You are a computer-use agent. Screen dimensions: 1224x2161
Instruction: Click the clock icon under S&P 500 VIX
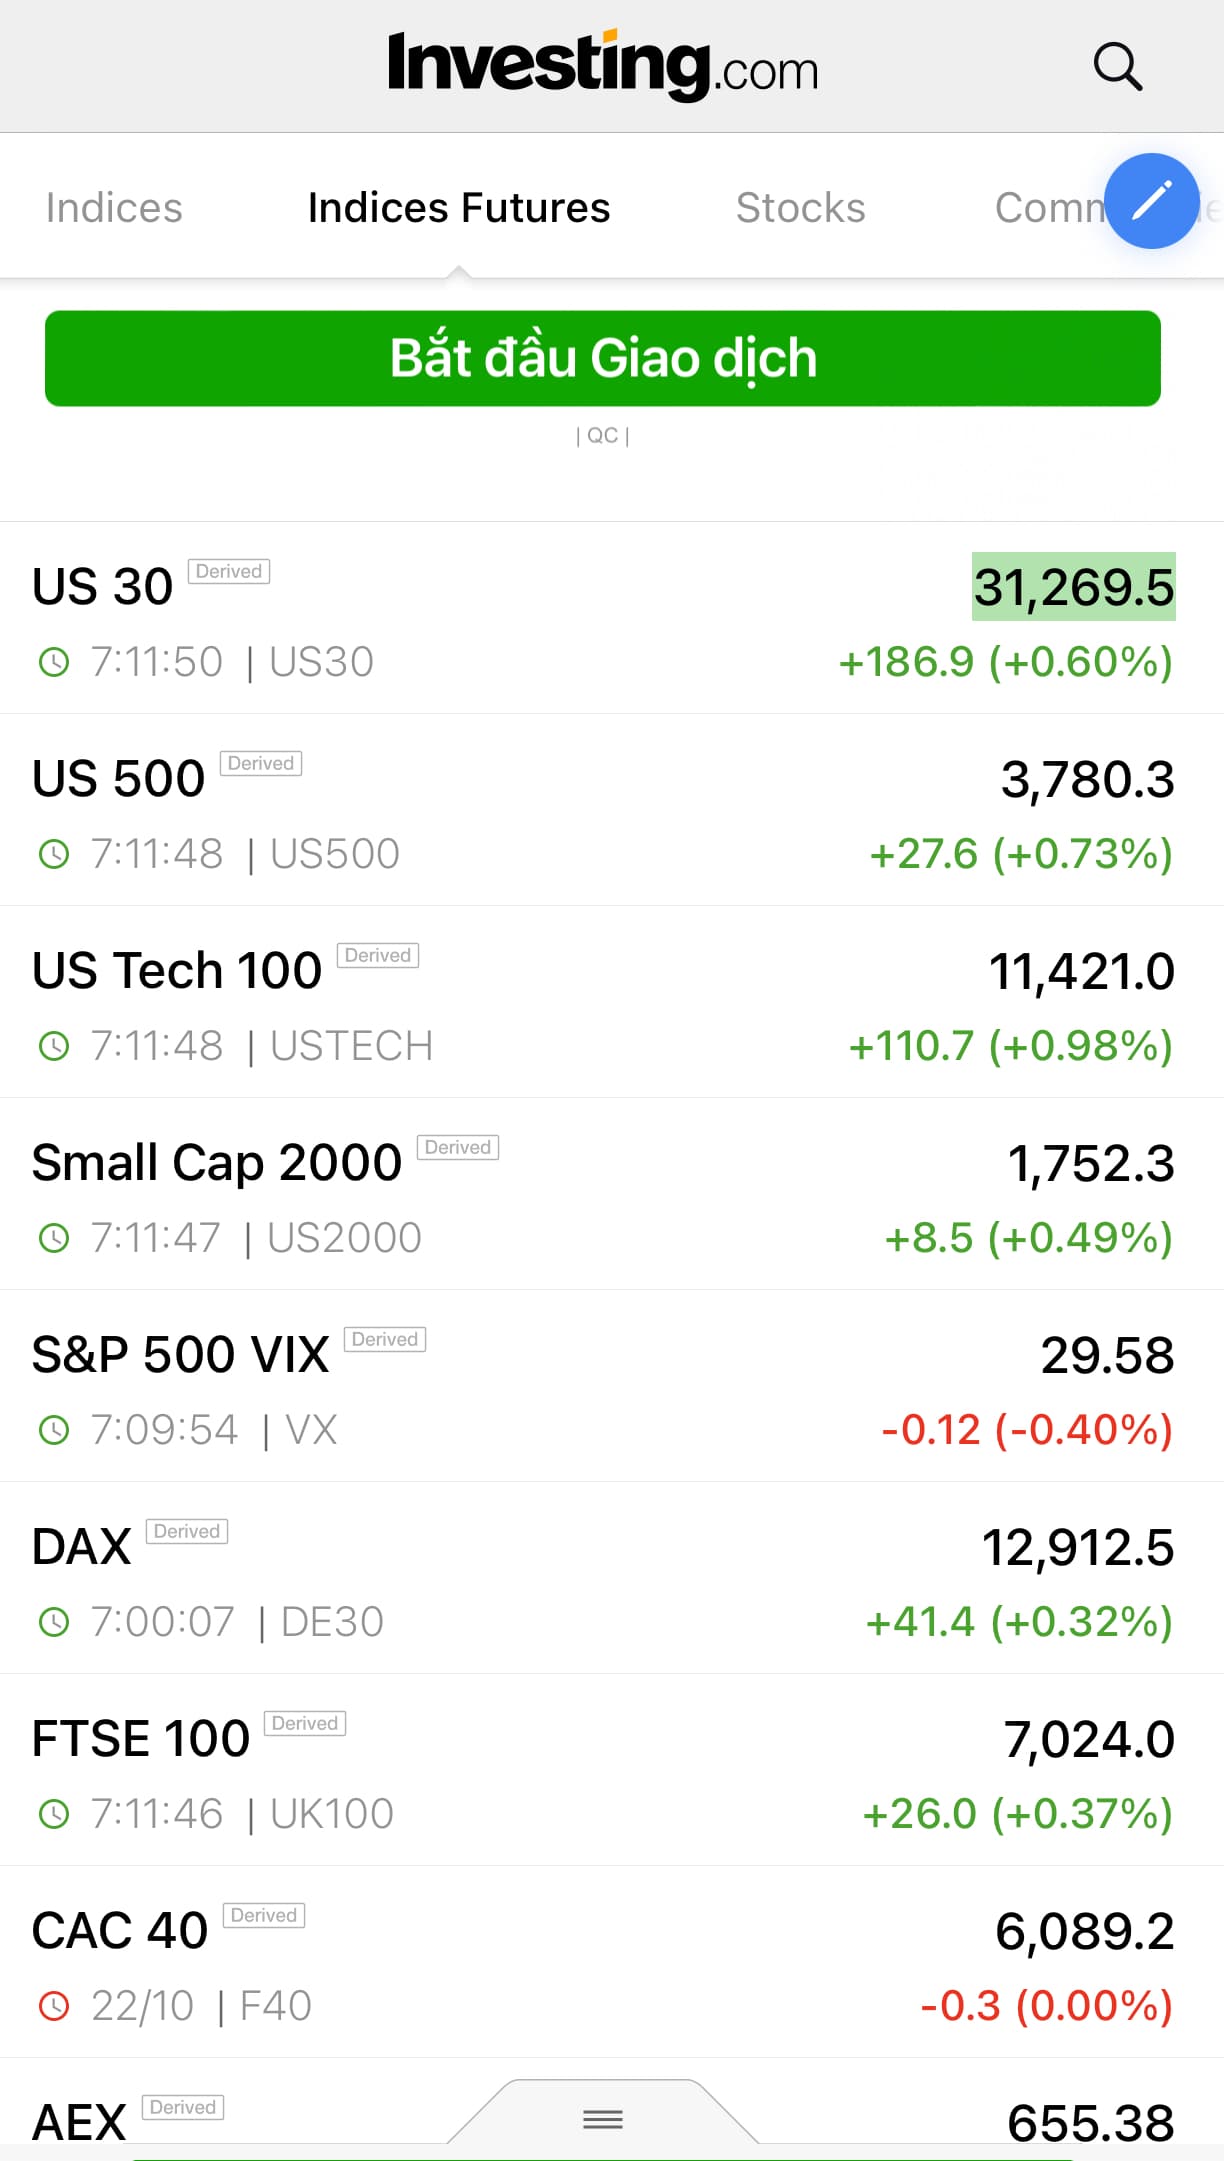[54, 1430]
